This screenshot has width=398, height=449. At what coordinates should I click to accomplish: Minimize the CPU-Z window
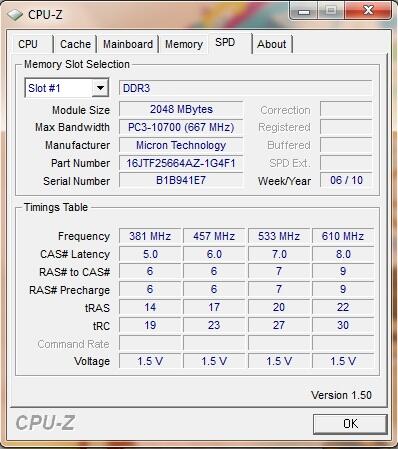tap(304, 12)
